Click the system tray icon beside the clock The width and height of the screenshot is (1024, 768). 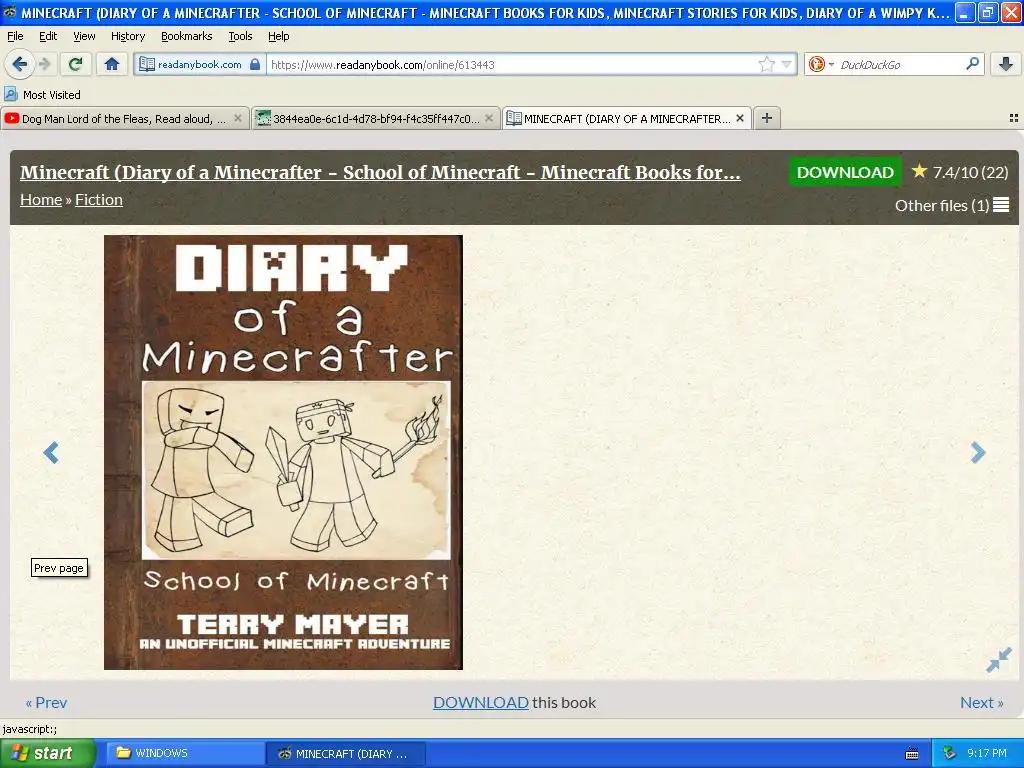coord(950,754)
